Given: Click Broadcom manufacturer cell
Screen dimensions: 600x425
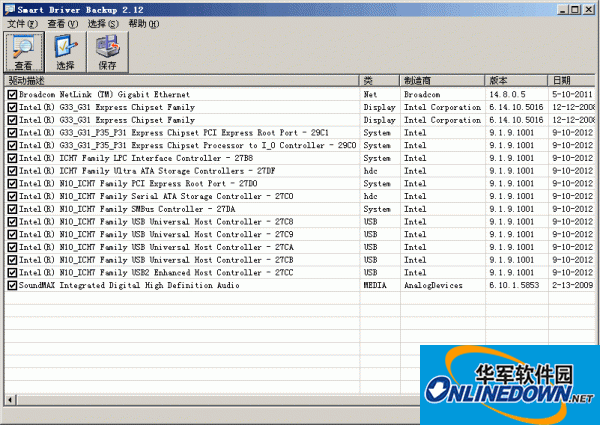Looking at the screenshot, I should tap(422, 94).
